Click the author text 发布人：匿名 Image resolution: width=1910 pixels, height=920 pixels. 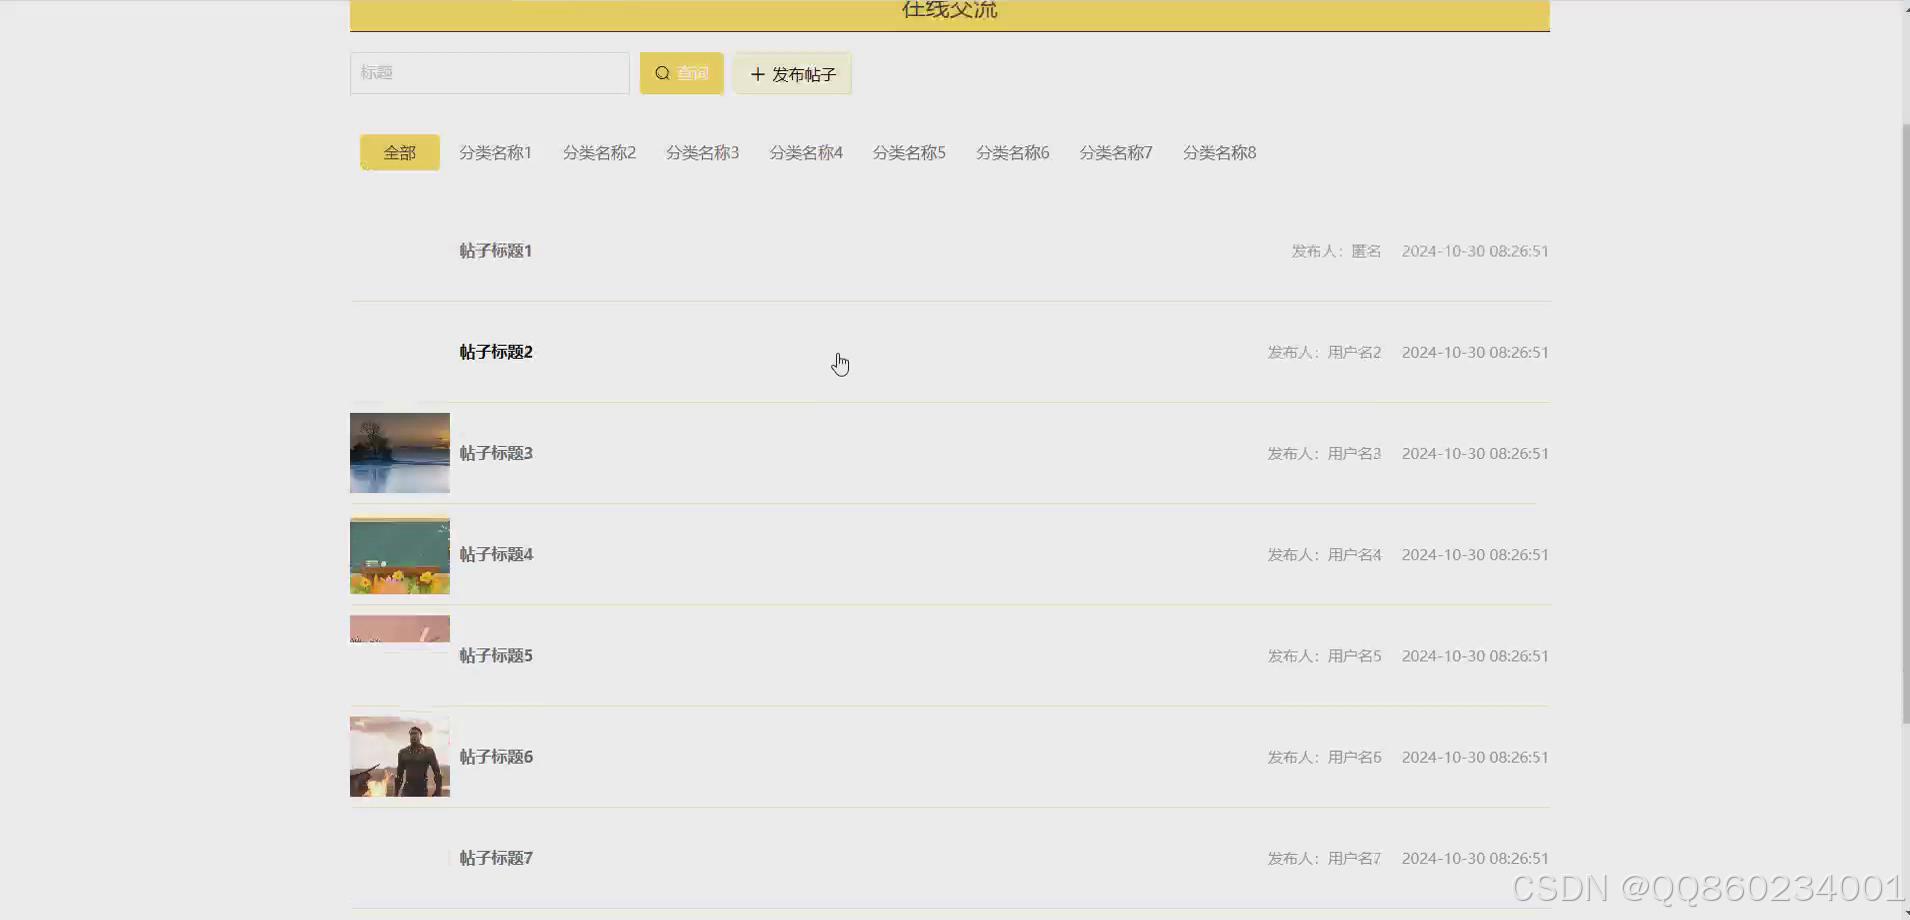tap(1336, 251)
